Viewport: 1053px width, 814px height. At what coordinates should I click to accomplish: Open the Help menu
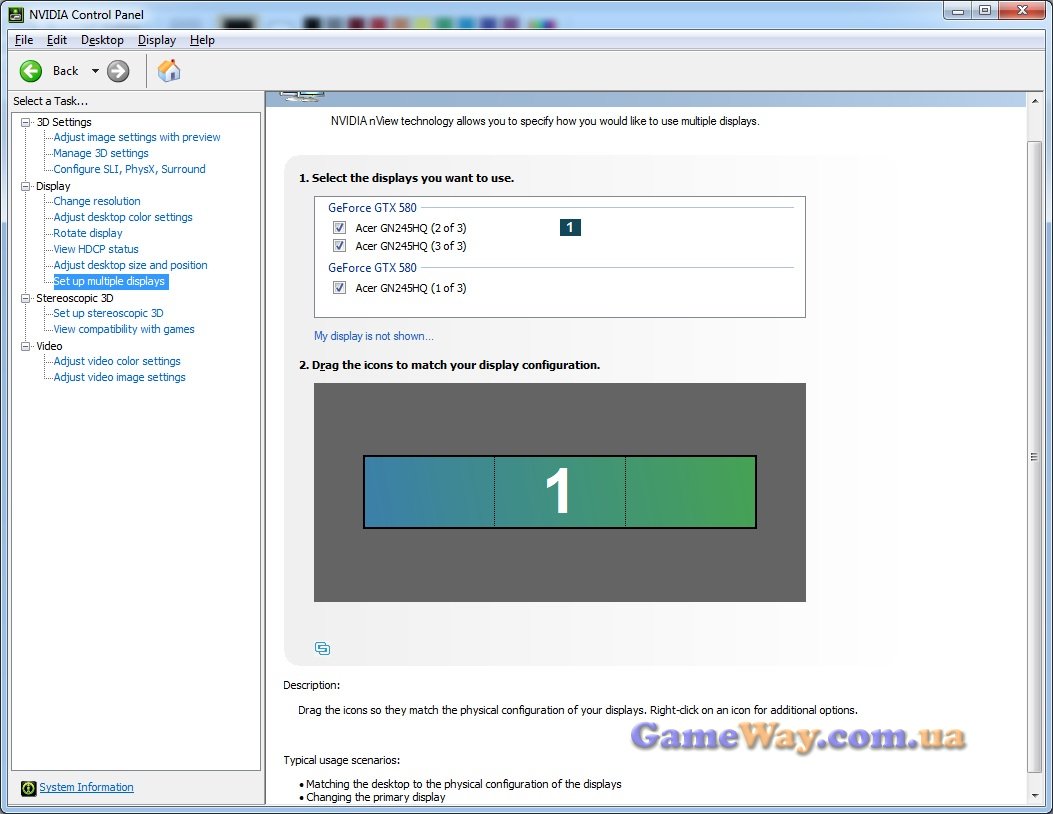tap(202, 40)
